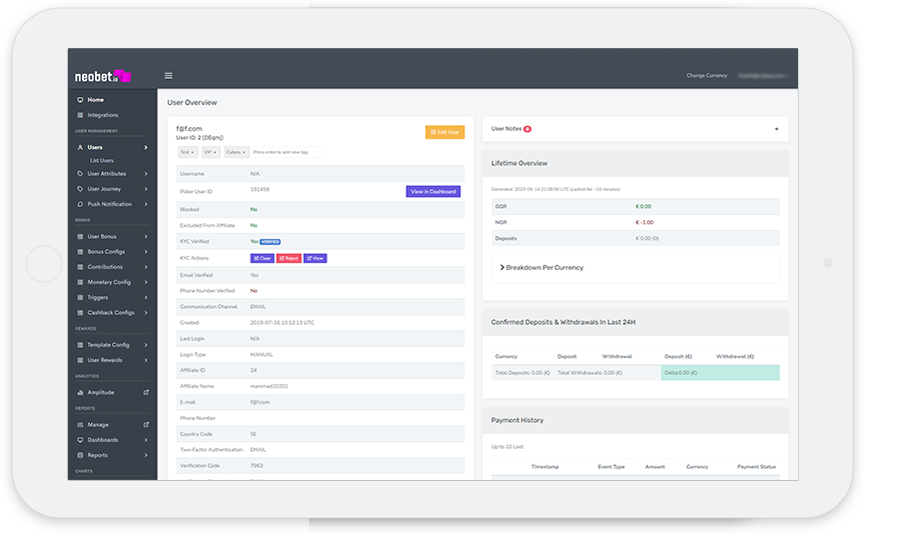Remove the Test tag with its x
The height and width of the screenshot is (534, 900).
click(192, 152)
